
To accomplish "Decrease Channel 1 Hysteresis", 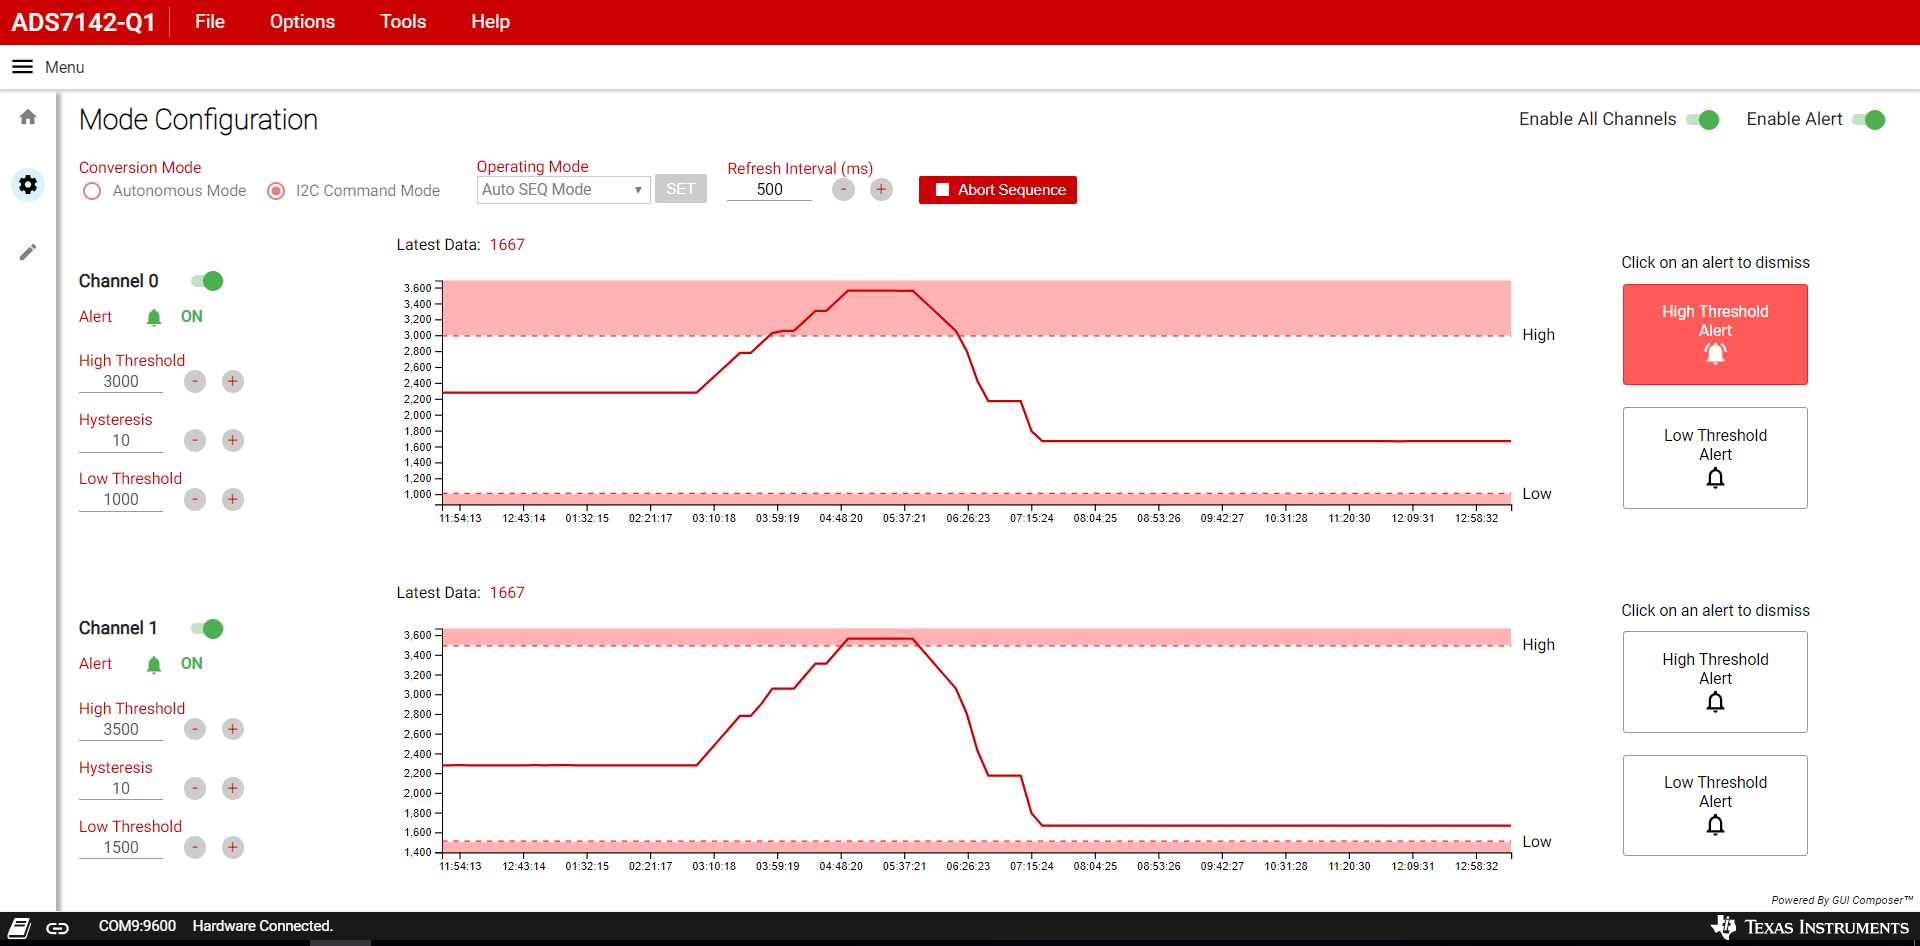I will 195,788.
